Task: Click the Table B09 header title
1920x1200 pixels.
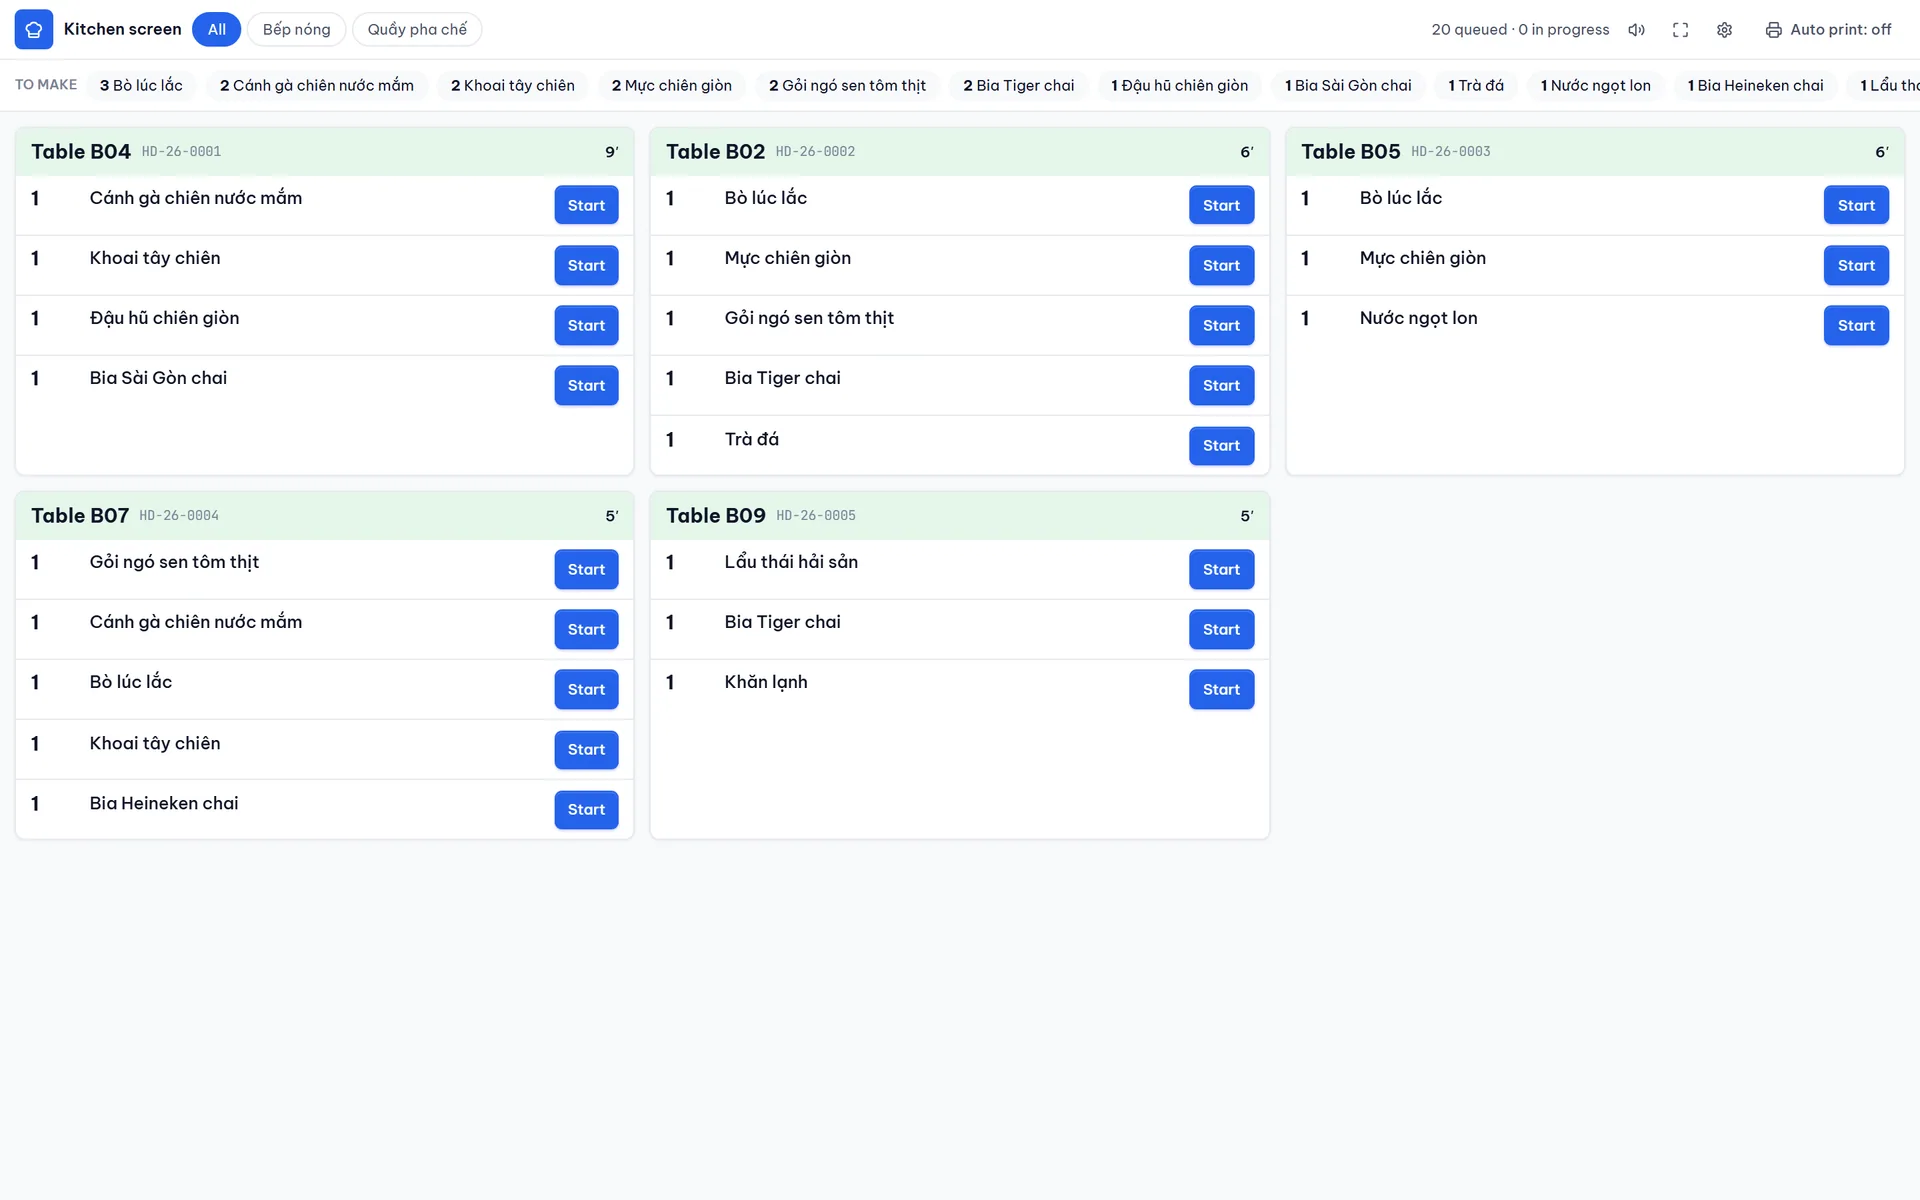Action: tap(715, 516)
